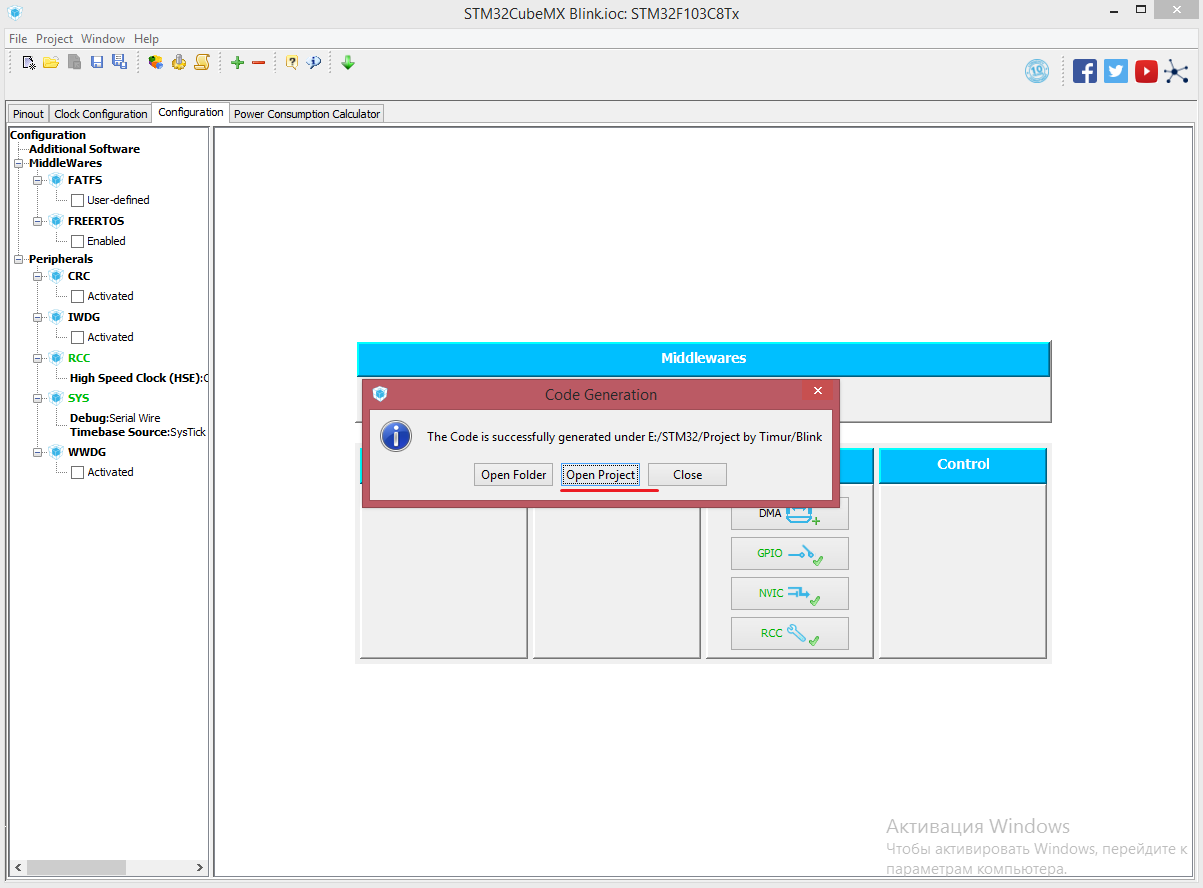Click the question mark Help icon
1203x888 pixels.
click(x=292, y=63)
